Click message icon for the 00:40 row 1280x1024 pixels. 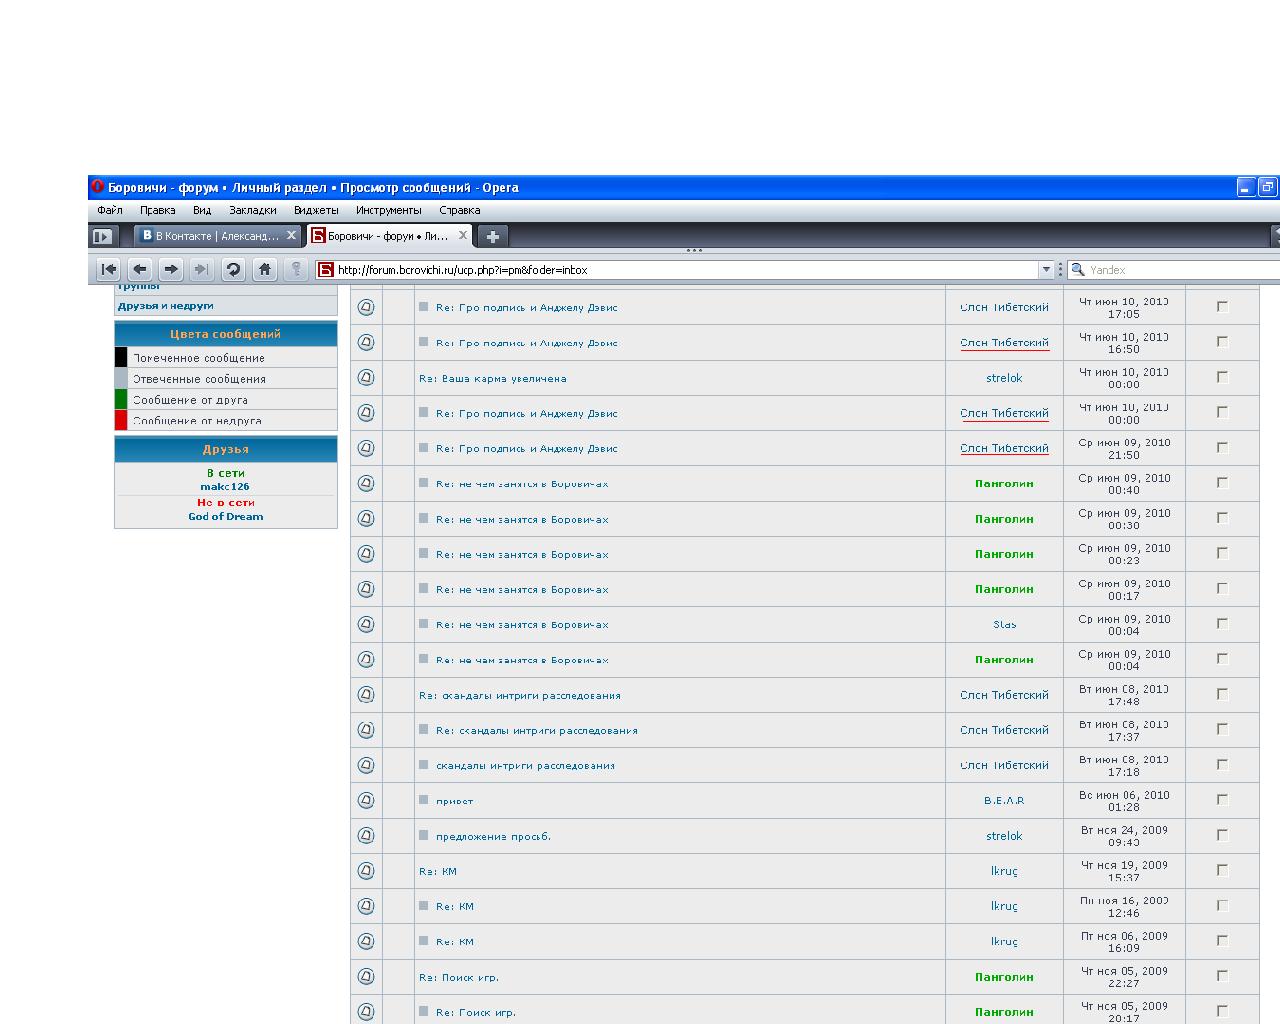[366, 483]
